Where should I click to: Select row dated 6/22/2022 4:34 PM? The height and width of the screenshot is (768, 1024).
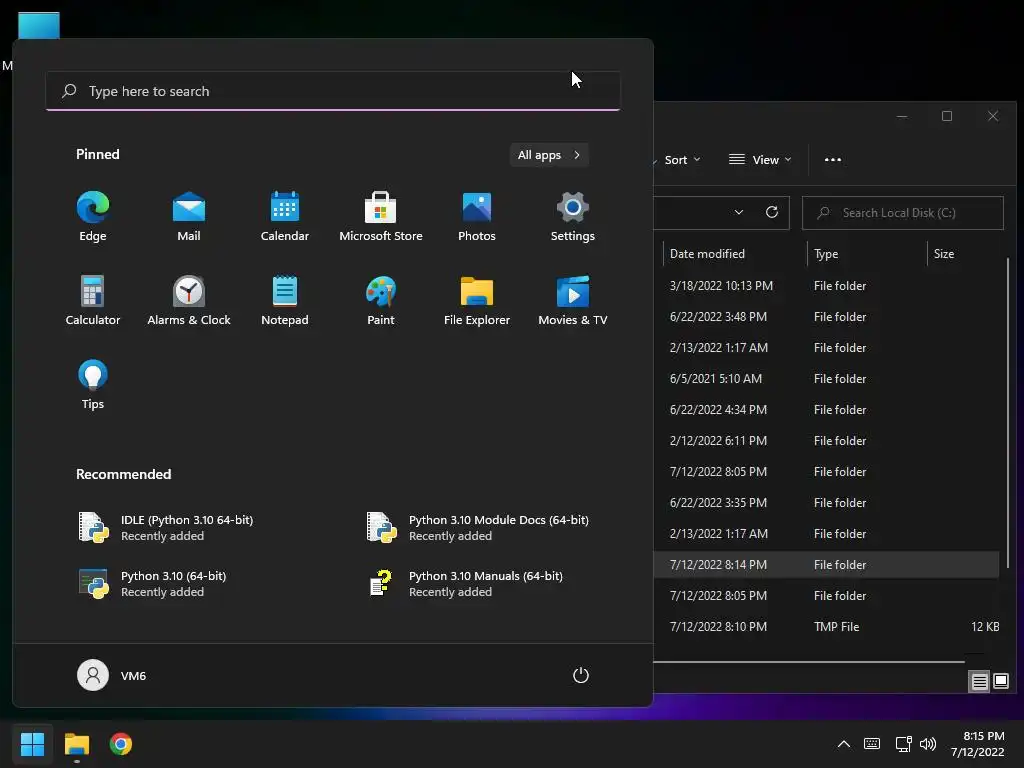(x=826, y=409)
